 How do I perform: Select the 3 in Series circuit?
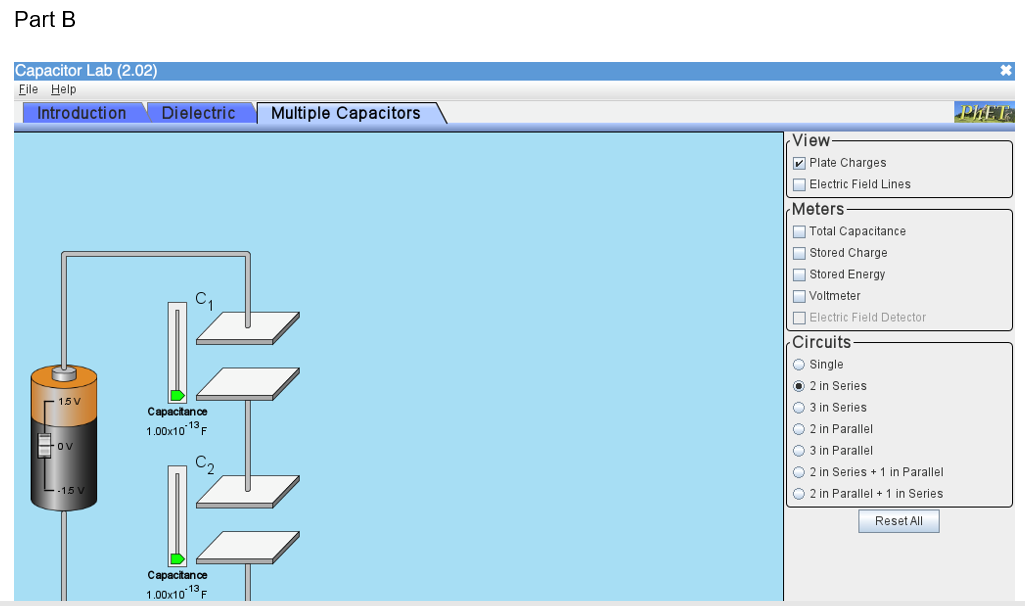coord(798,407)
